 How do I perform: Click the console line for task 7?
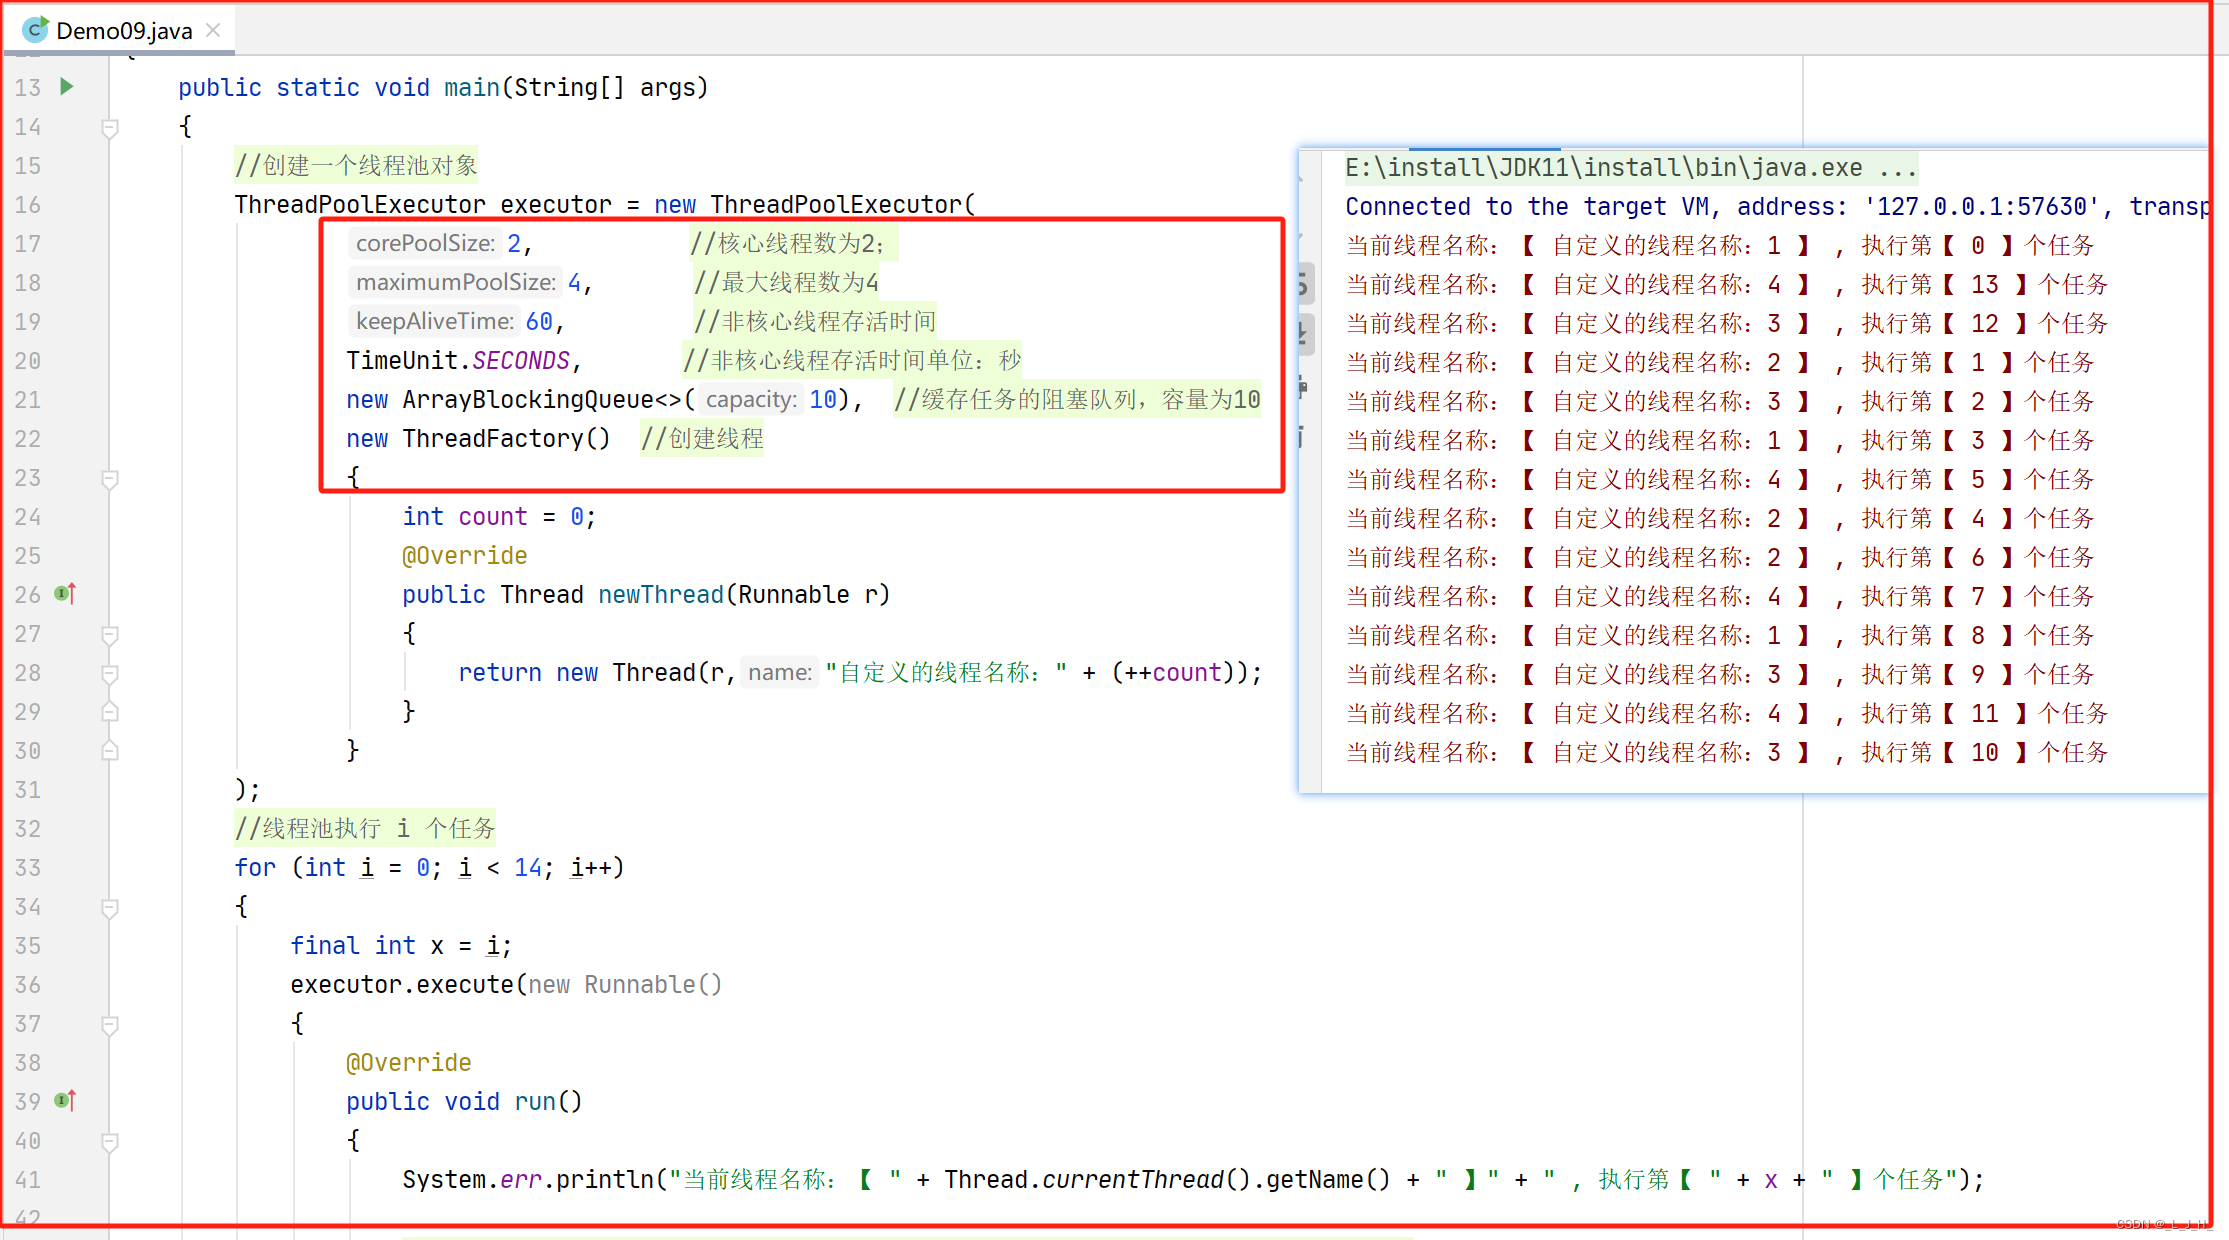pos(1719,596)
